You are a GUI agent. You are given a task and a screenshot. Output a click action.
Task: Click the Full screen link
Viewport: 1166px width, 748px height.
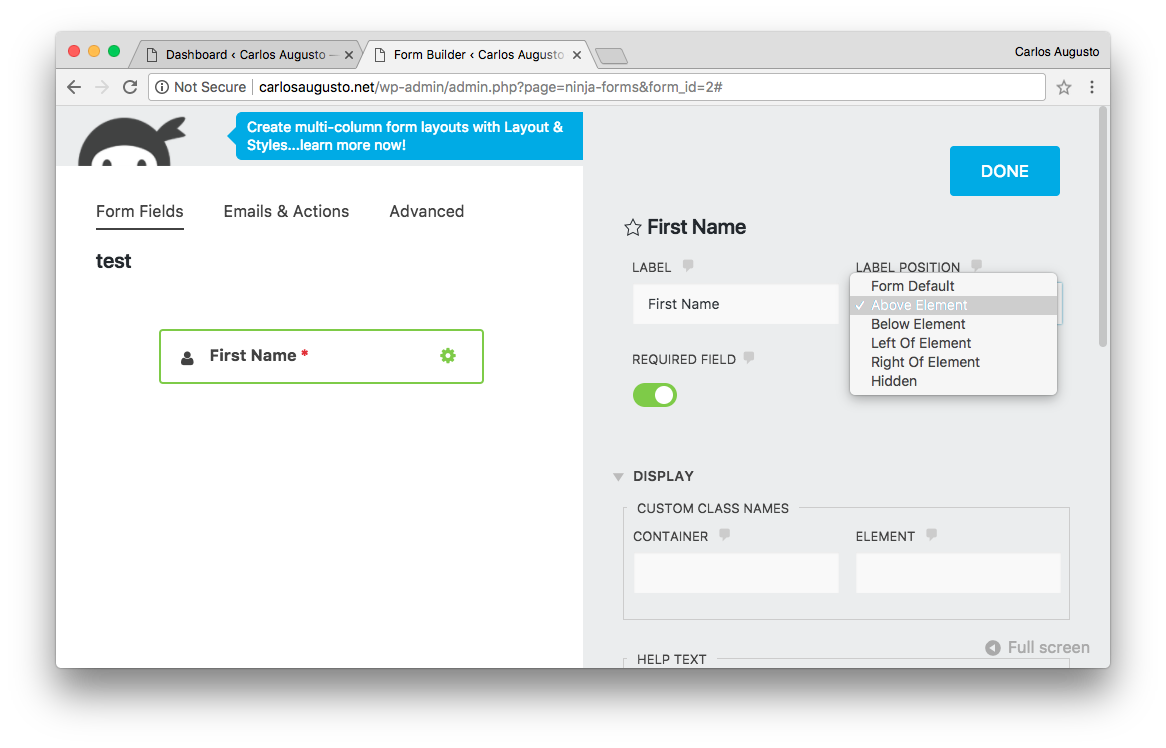pyautogui.click(x=1038, y=647)
